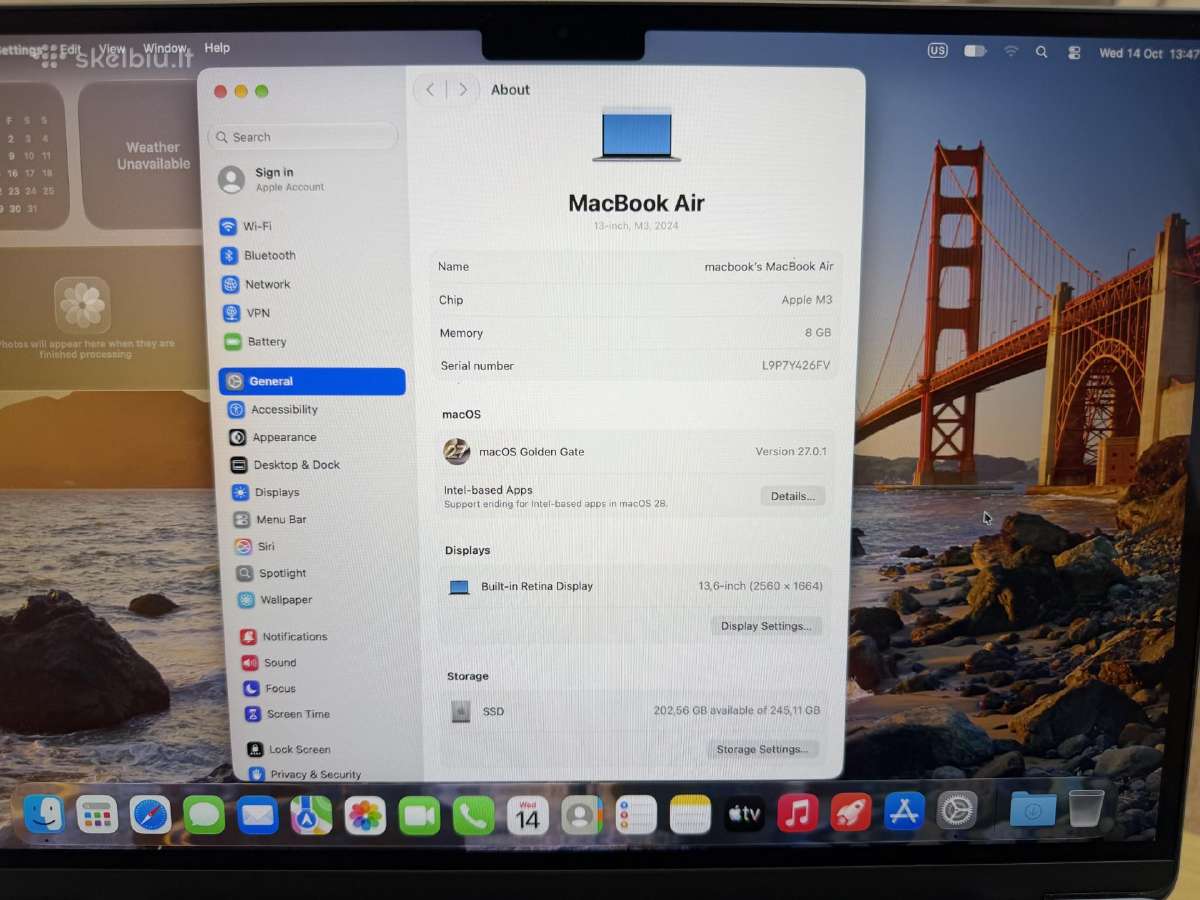Open Calendar in the Dock
Screen dimensions: 1200x900
coord(527,816)
